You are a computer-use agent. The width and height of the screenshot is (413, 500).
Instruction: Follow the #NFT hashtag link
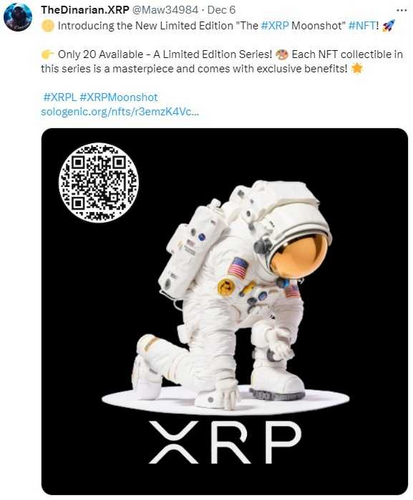(362, 26)
